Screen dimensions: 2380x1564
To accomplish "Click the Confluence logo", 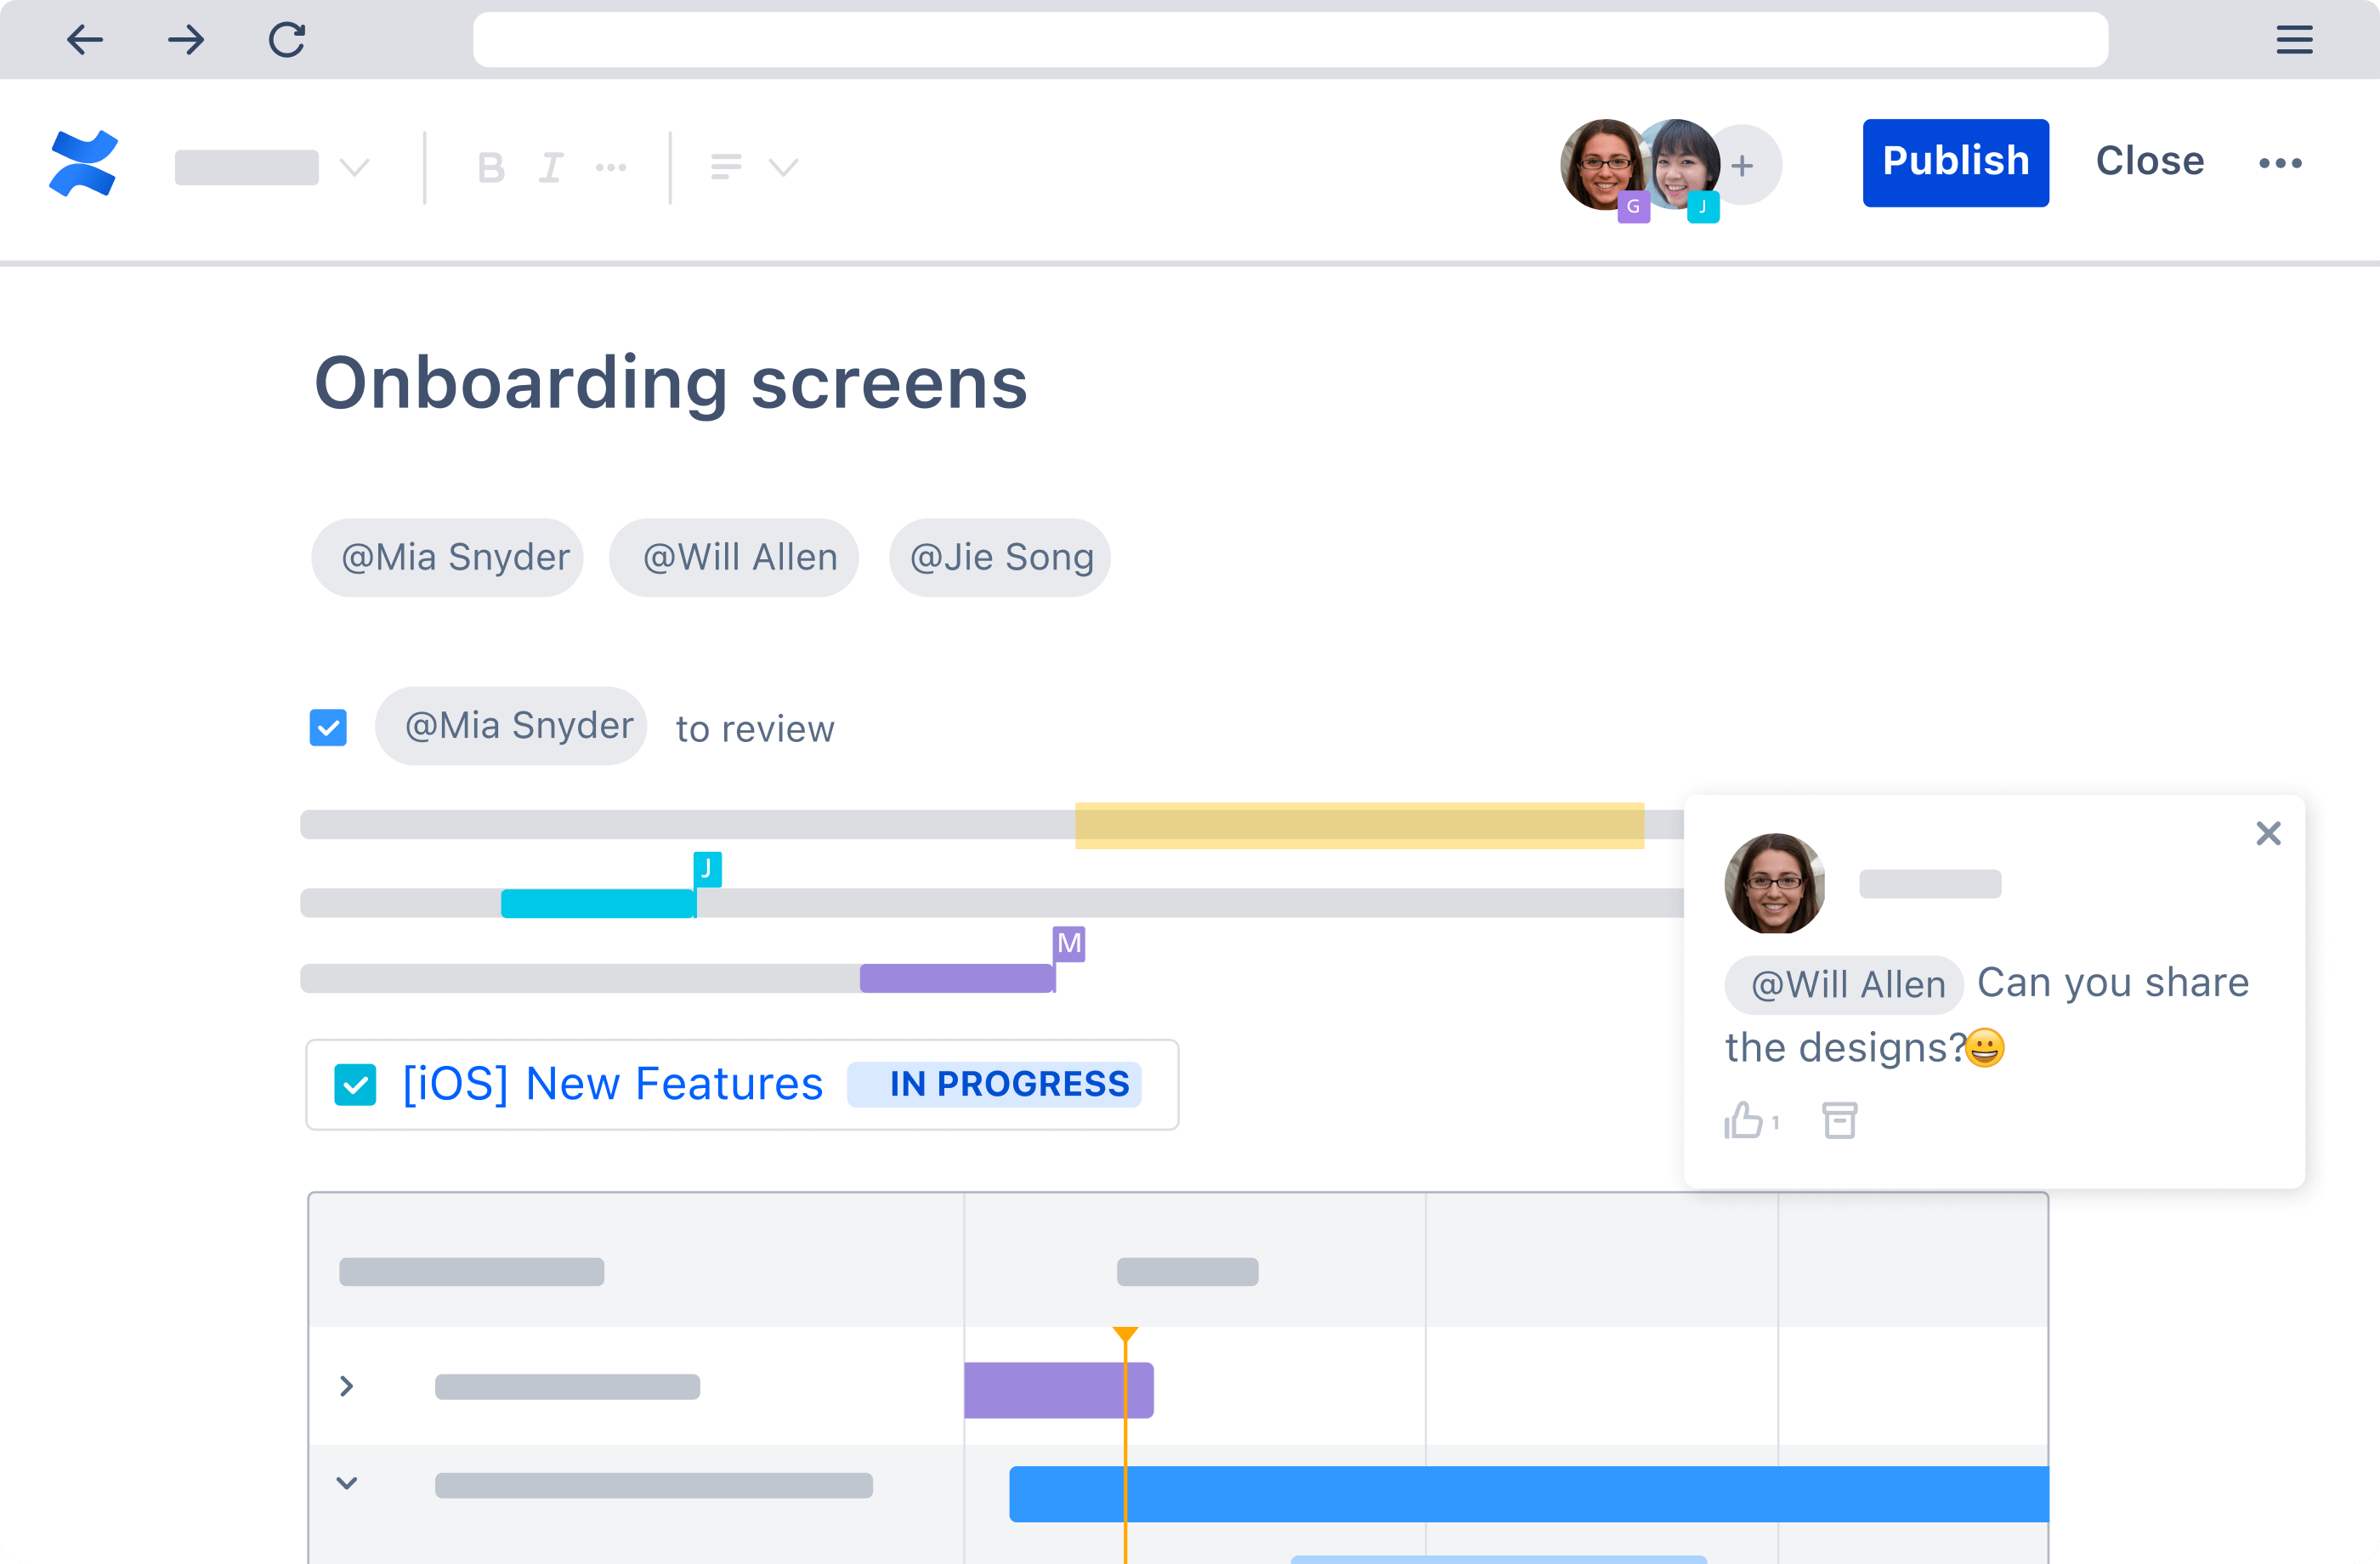I will tap(83, 163).
